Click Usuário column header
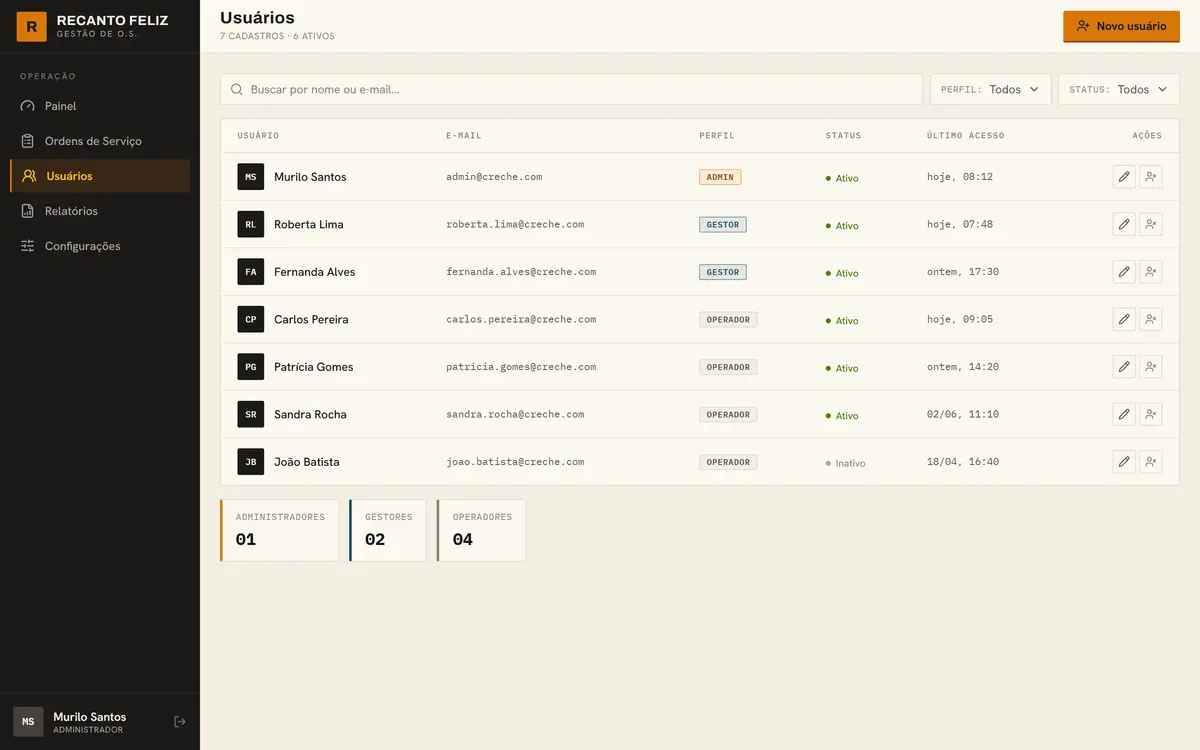 [x=258, y=136]
